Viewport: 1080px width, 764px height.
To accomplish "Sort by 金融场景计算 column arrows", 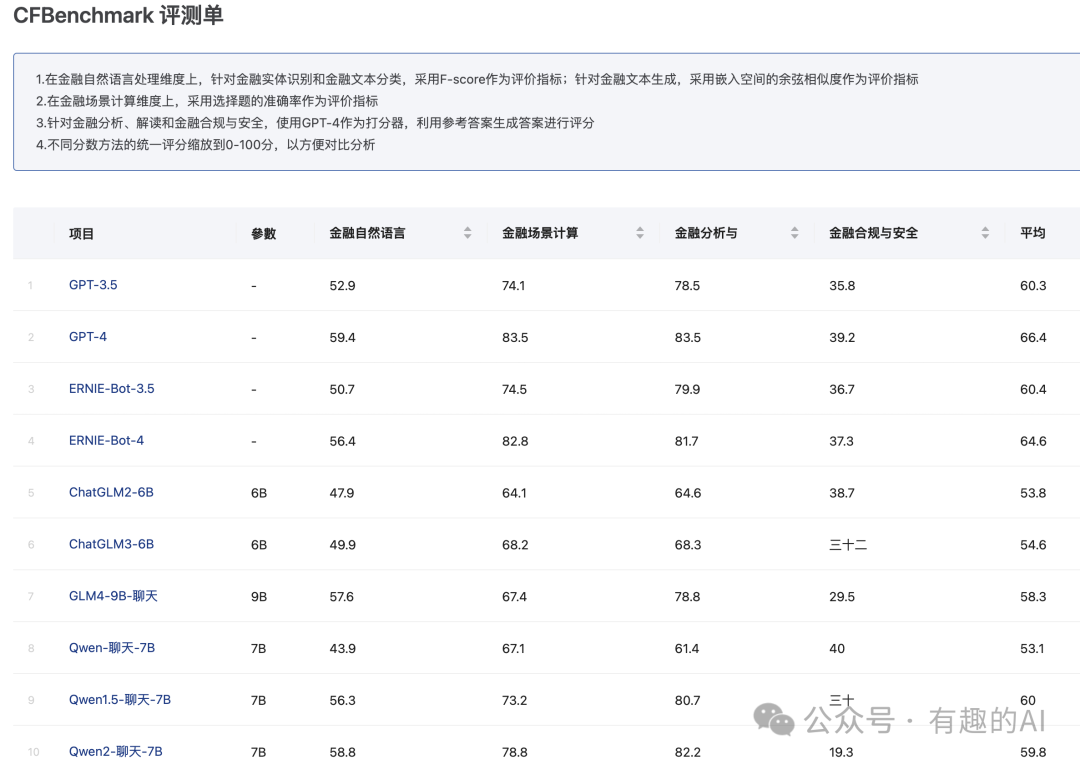I will click(x=640, y=233).
